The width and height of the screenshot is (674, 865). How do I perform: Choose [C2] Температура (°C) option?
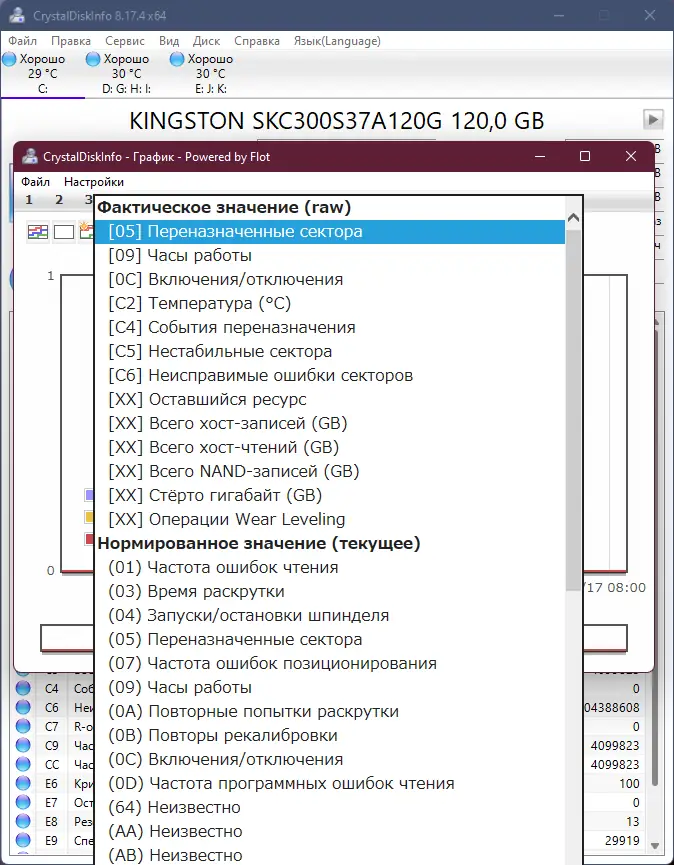[330, 303]
